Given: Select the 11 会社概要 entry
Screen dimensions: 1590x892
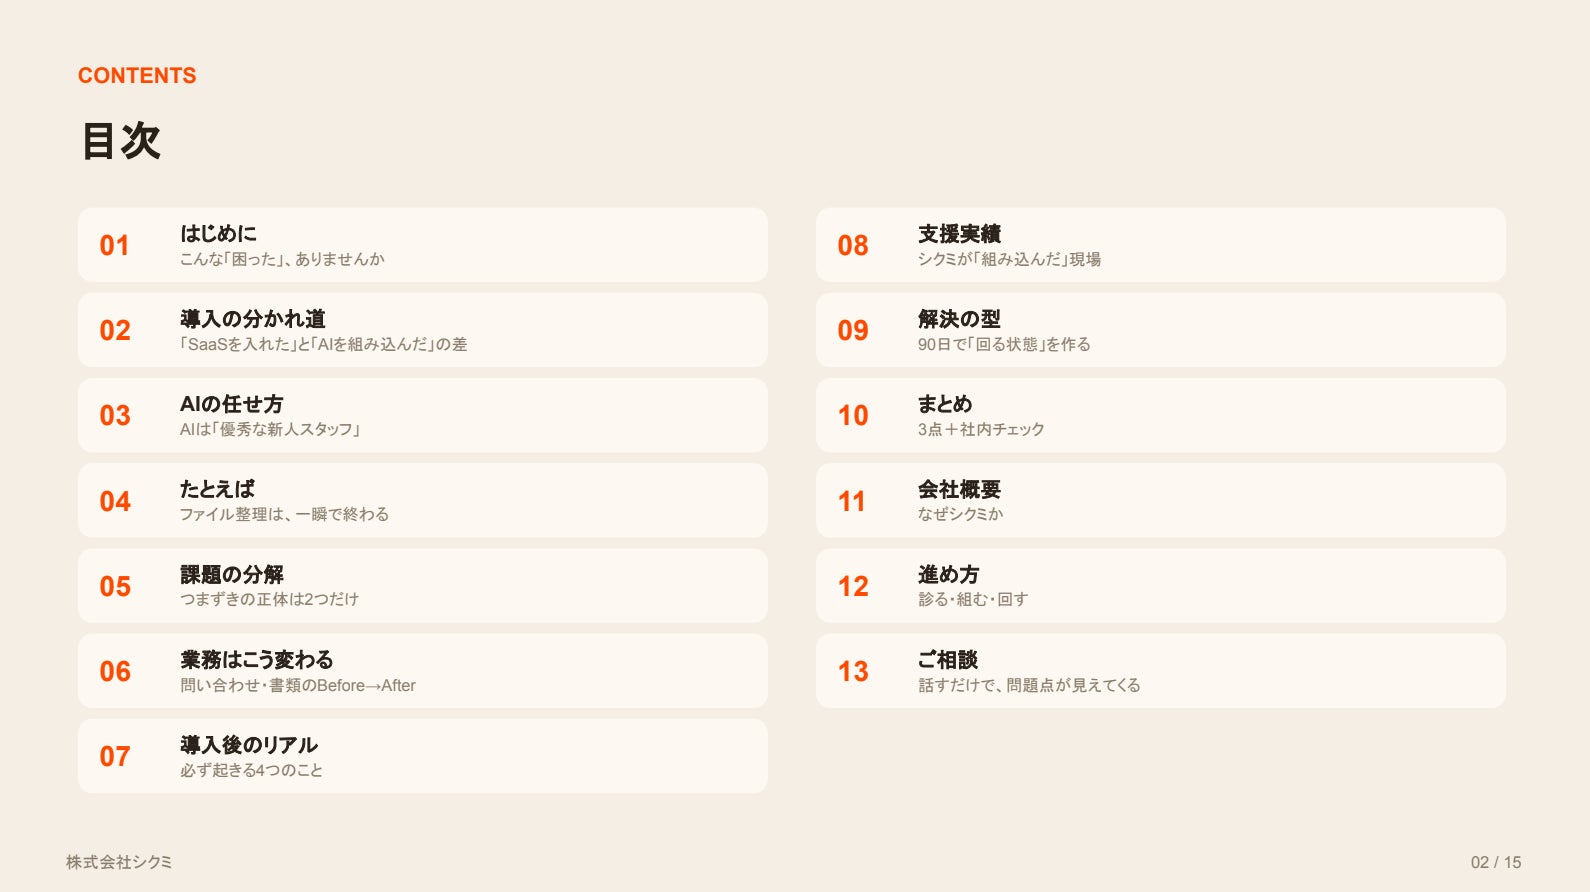Looking at the screenshot, I should [1161, 500].
